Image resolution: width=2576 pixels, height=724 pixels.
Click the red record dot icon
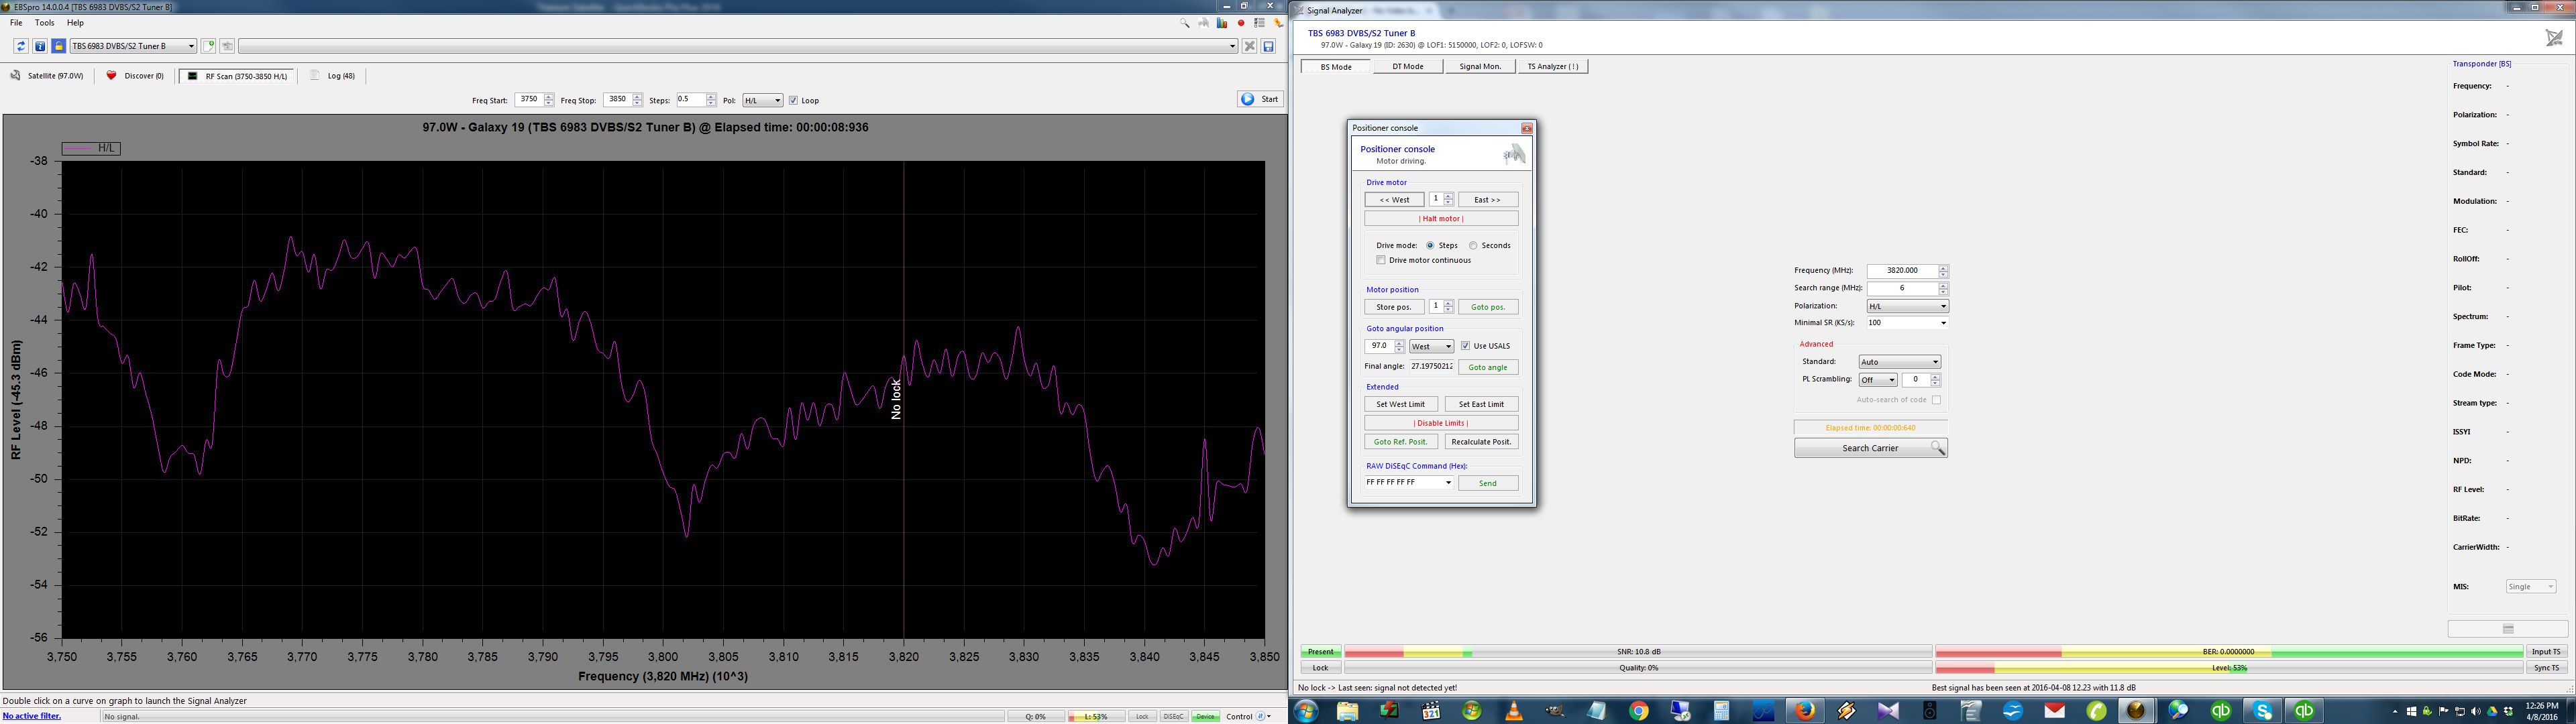click(x=1241, y=23)
